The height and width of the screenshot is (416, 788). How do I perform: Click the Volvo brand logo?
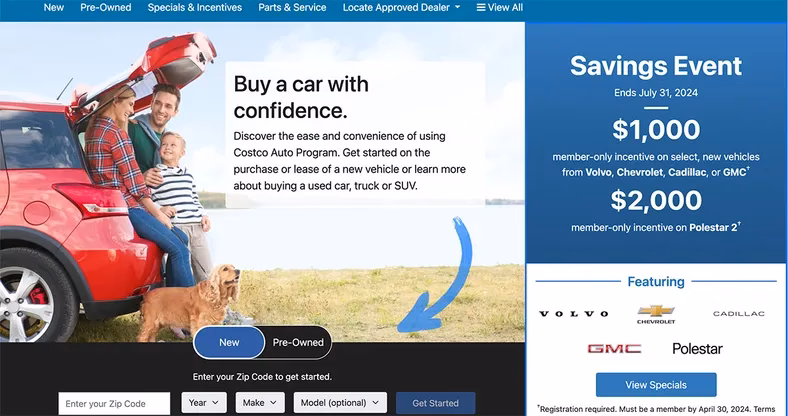tap(573, 314)
